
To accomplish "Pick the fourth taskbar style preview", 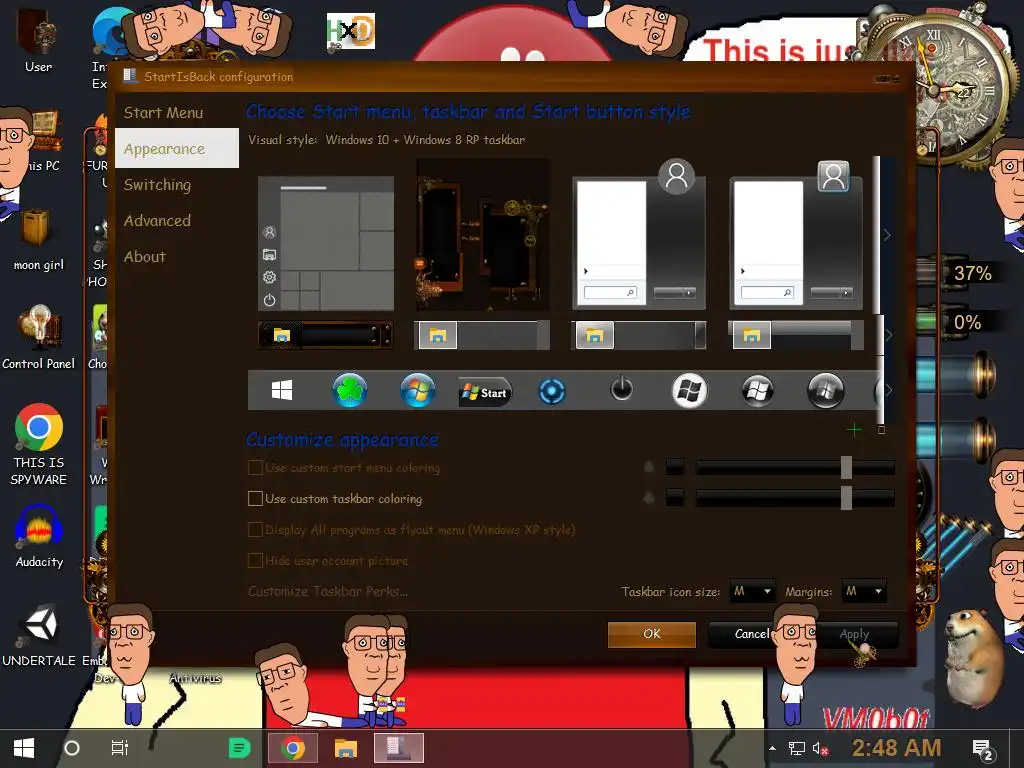I will pyautogui.click(x=796, y=335).
